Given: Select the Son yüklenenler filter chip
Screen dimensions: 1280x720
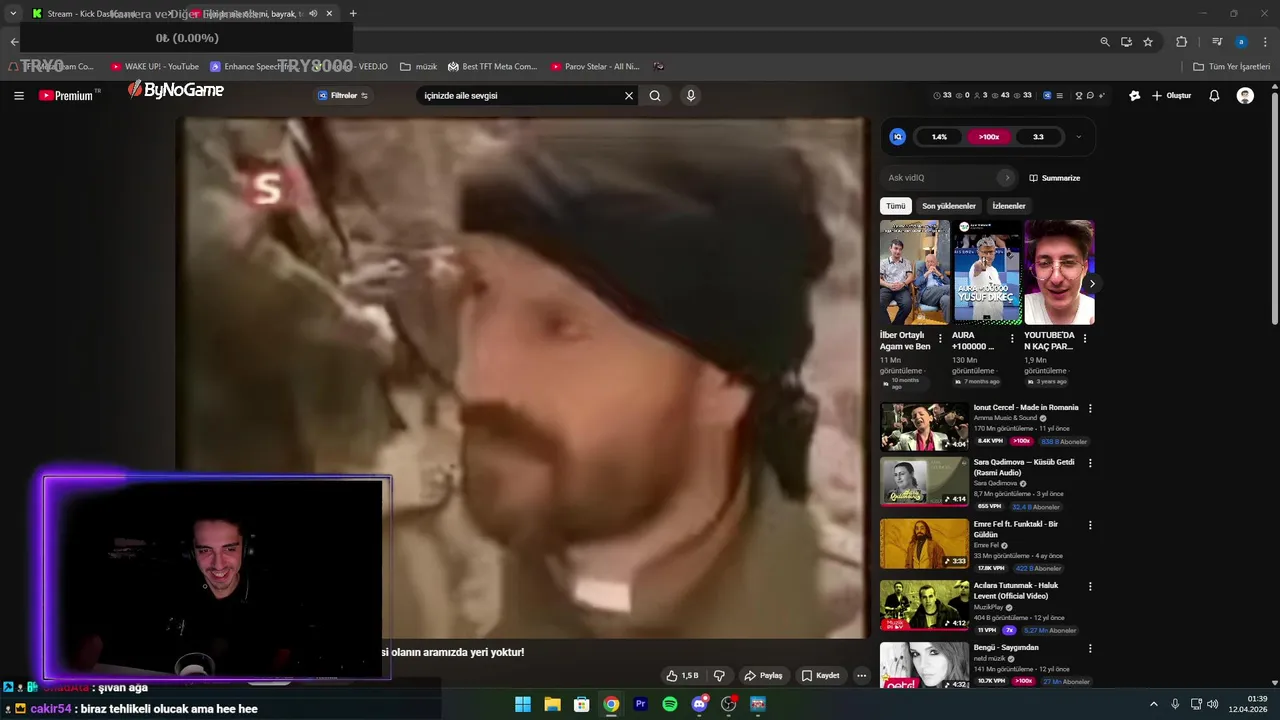Looking at the screenshot, I should tap(949, 206).
